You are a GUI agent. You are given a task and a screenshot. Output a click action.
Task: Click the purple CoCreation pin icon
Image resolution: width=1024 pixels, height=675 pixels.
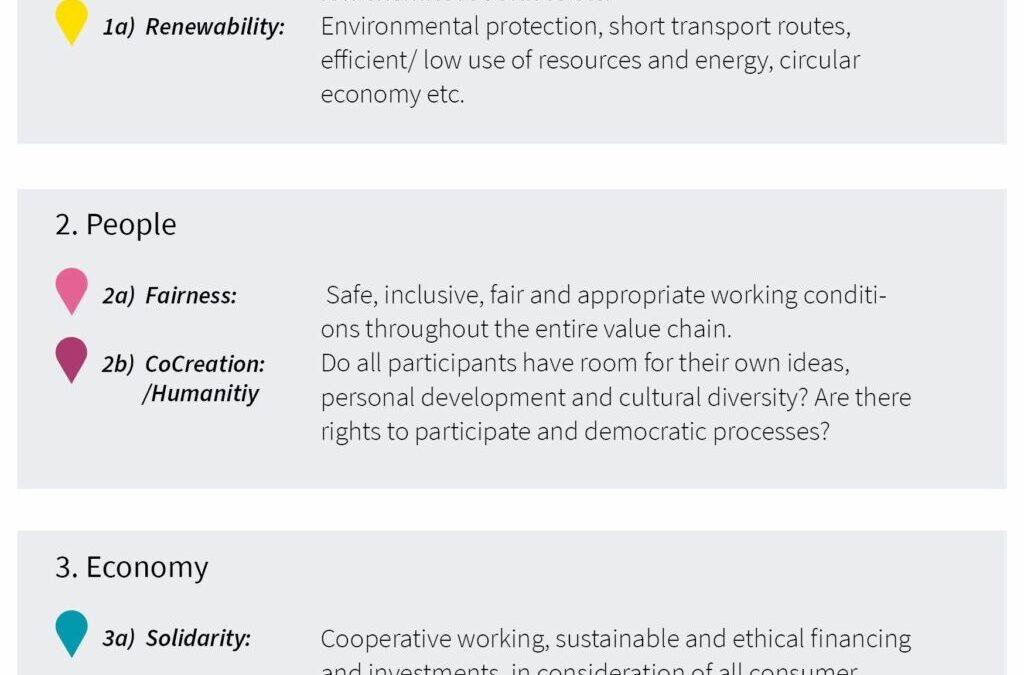point(71,360)
